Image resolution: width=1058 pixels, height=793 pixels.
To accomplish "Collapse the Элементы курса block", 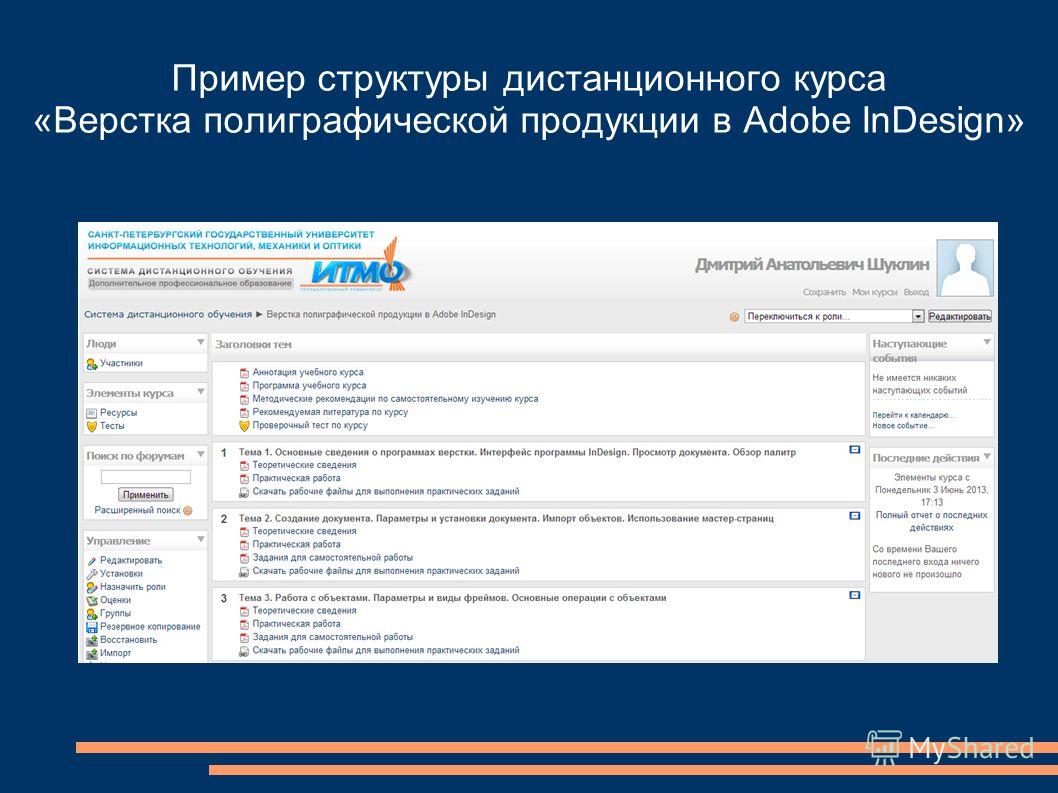I will 200,391.
